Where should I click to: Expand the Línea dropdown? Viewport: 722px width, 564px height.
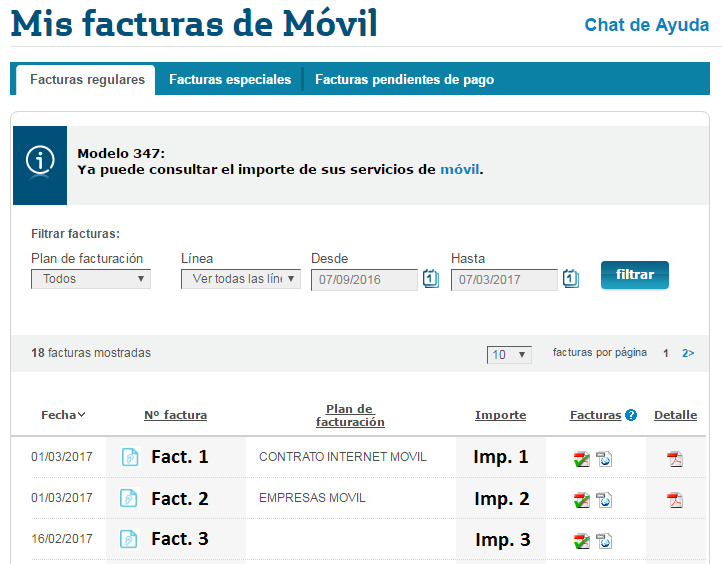click(241, 279)
